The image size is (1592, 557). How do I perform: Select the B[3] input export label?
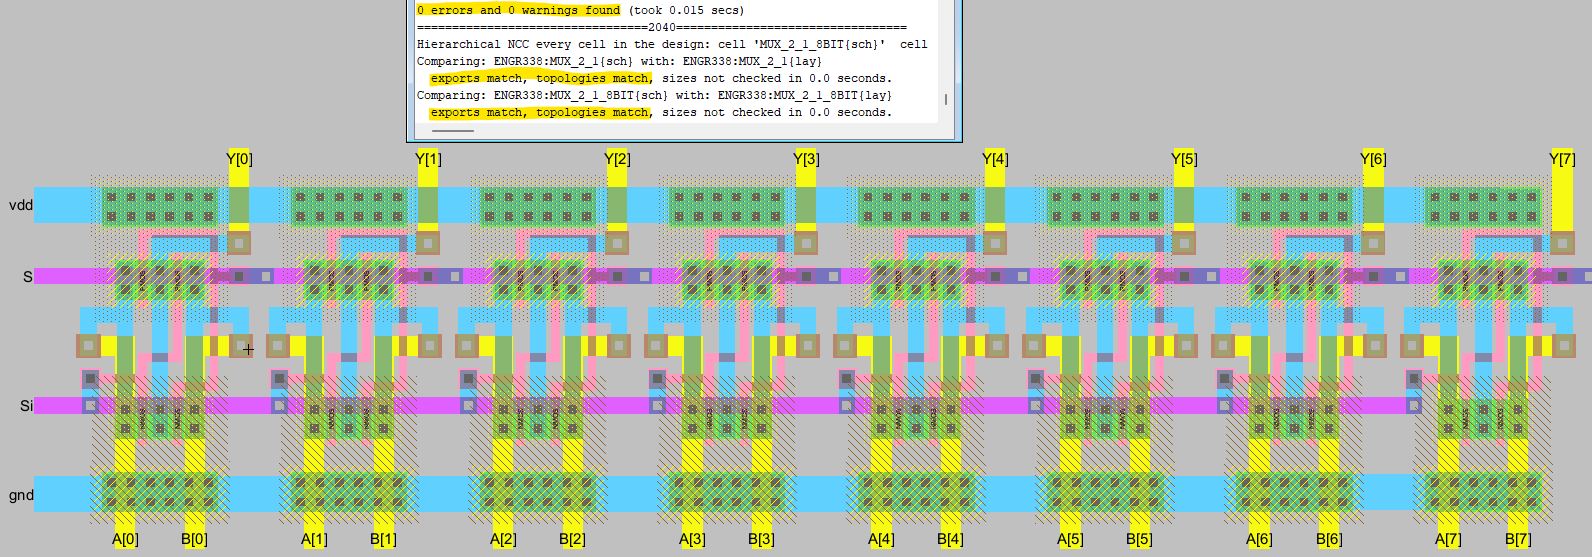[761, 539]
